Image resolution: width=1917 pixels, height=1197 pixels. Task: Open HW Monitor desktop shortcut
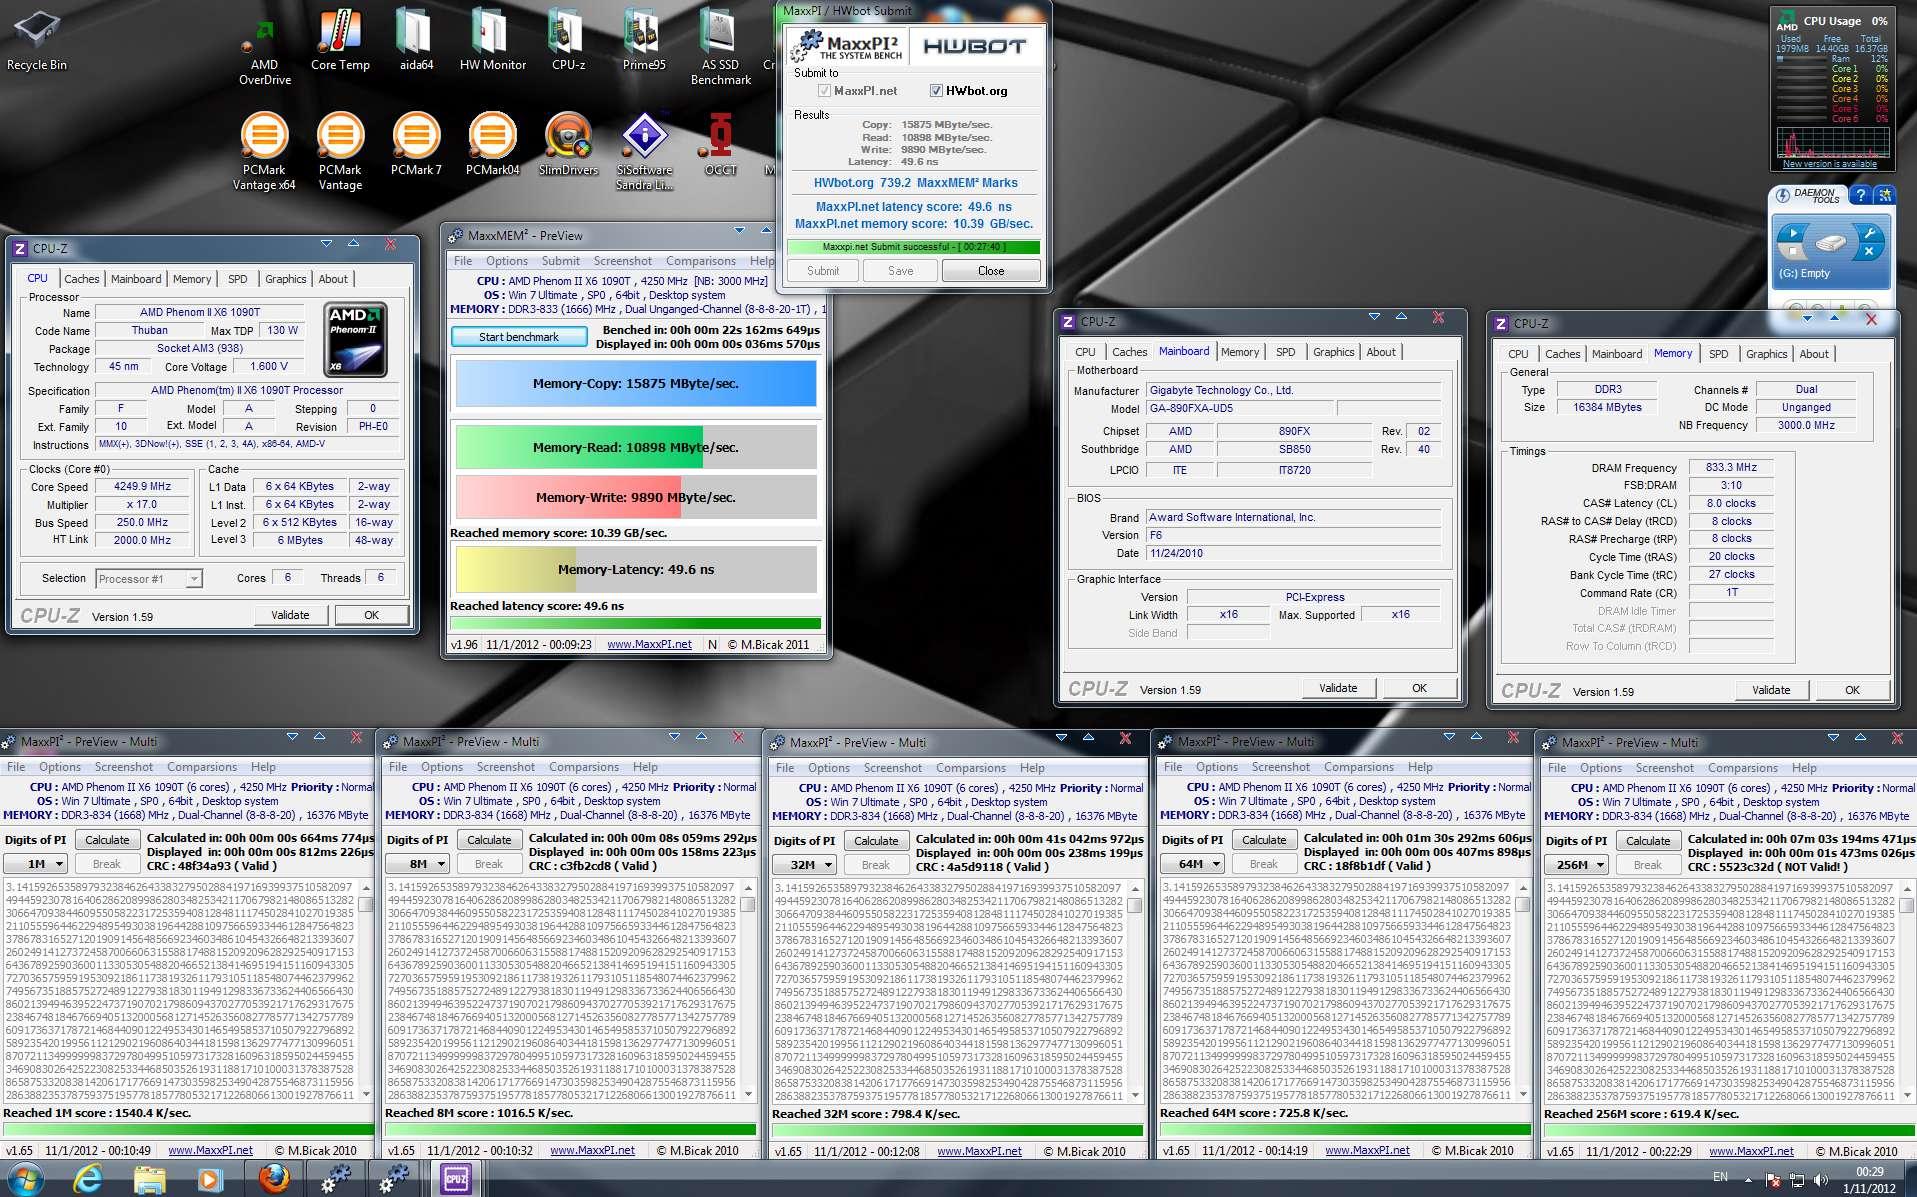(492, 41)
